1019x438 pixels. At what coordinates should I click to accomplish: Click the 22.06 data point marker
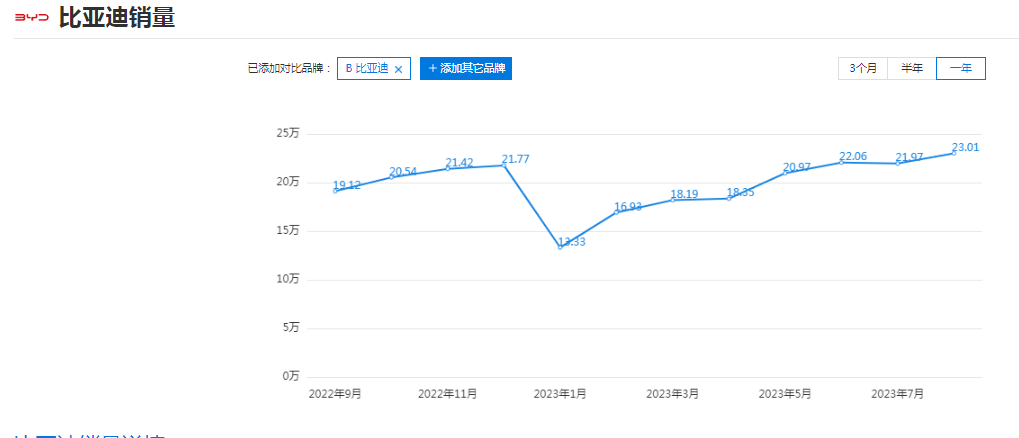[842, 161]
